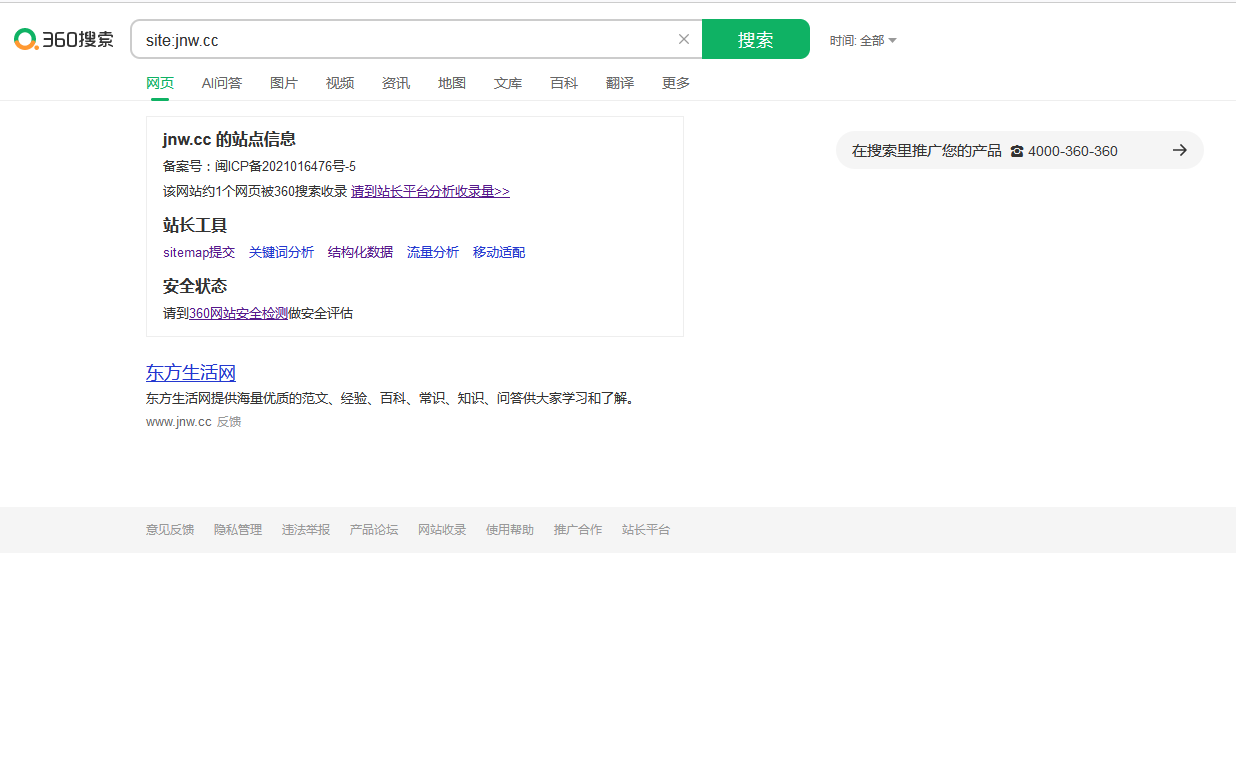Switch to the 图片 tab
This screenshot has width=1236, height=778.
[x=284, y=83]
